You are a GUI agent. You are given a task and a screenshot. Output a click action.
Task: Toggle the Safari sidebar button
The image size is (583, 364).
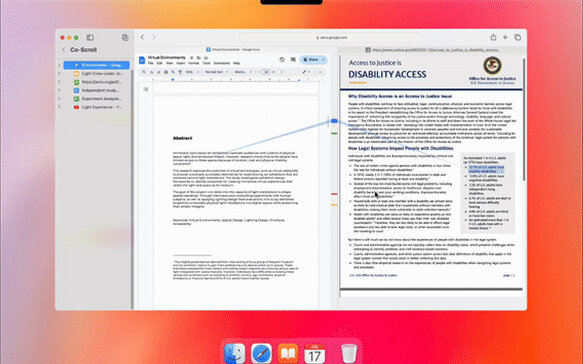tap(90, 38)
